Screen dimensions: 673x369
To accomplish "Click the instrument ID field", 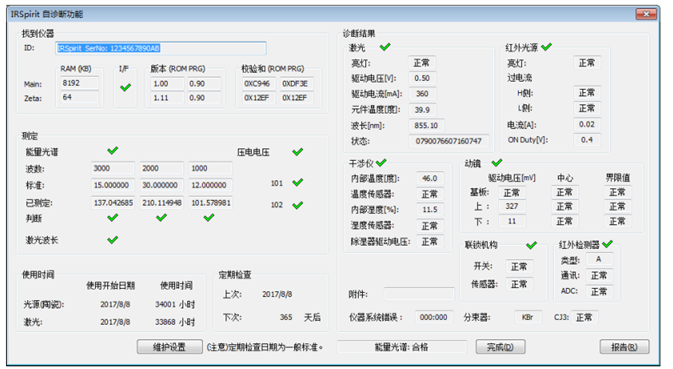I will tap(161, 48).
